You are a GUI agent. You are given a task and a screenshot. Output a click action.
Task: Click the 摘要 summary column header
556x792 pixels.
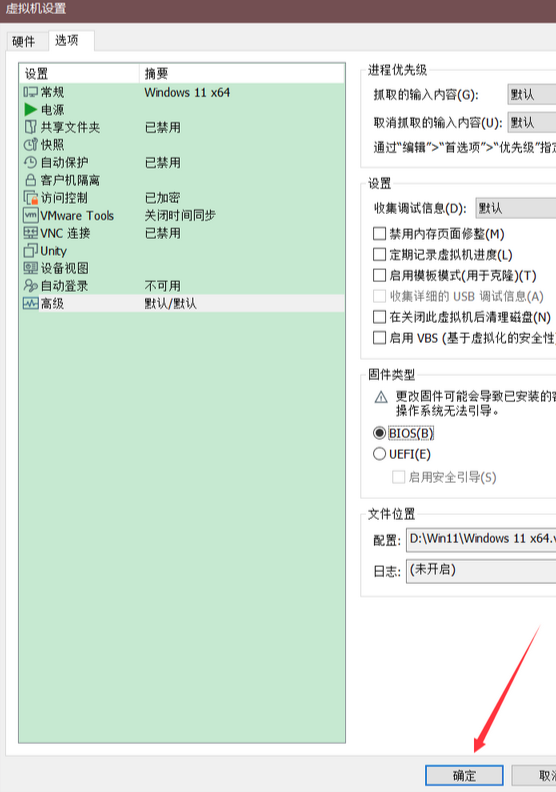[x=242, y=74]
